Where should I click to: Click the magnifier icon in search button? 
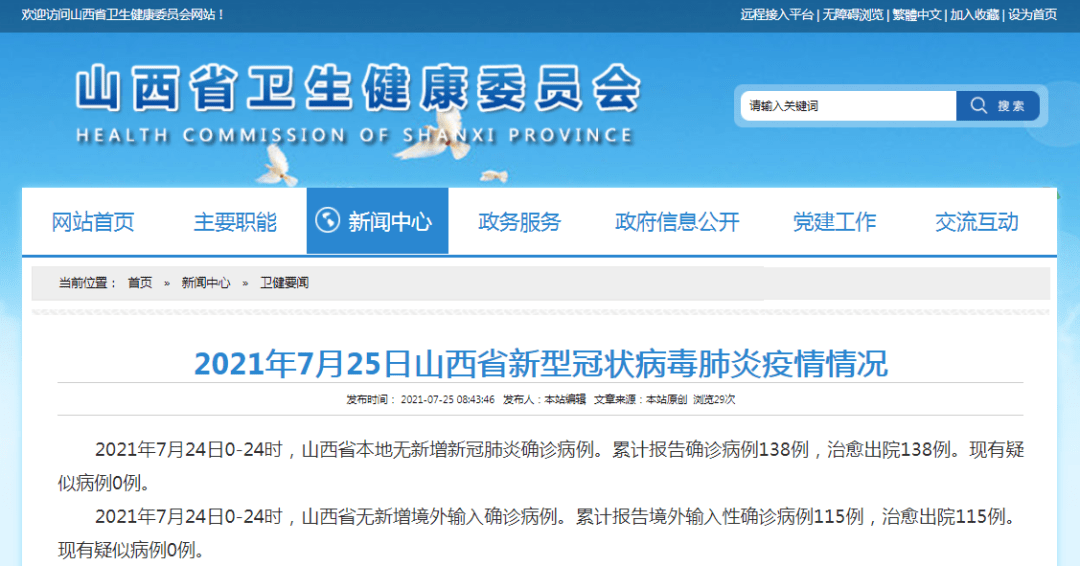[979, 105]
